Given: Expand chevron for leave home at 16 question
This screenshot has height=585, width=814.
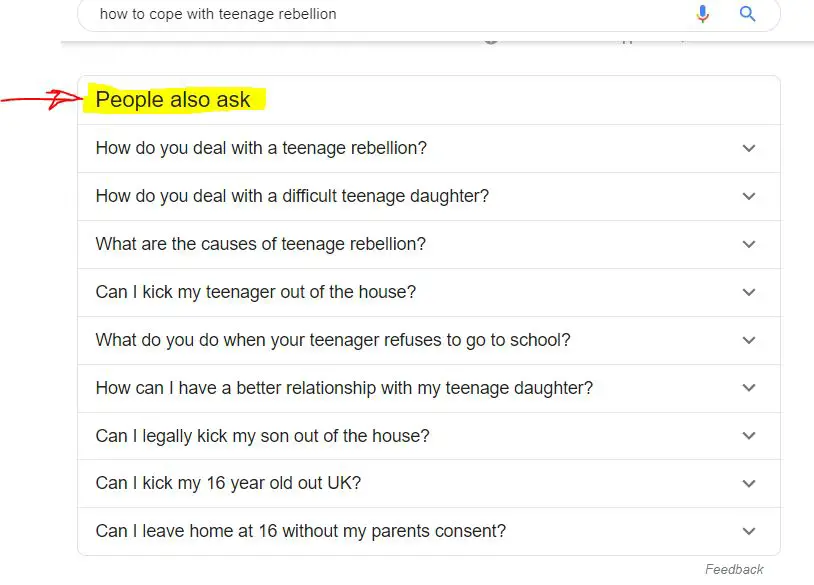Looking at the screenshot, I should coord(749,532).
